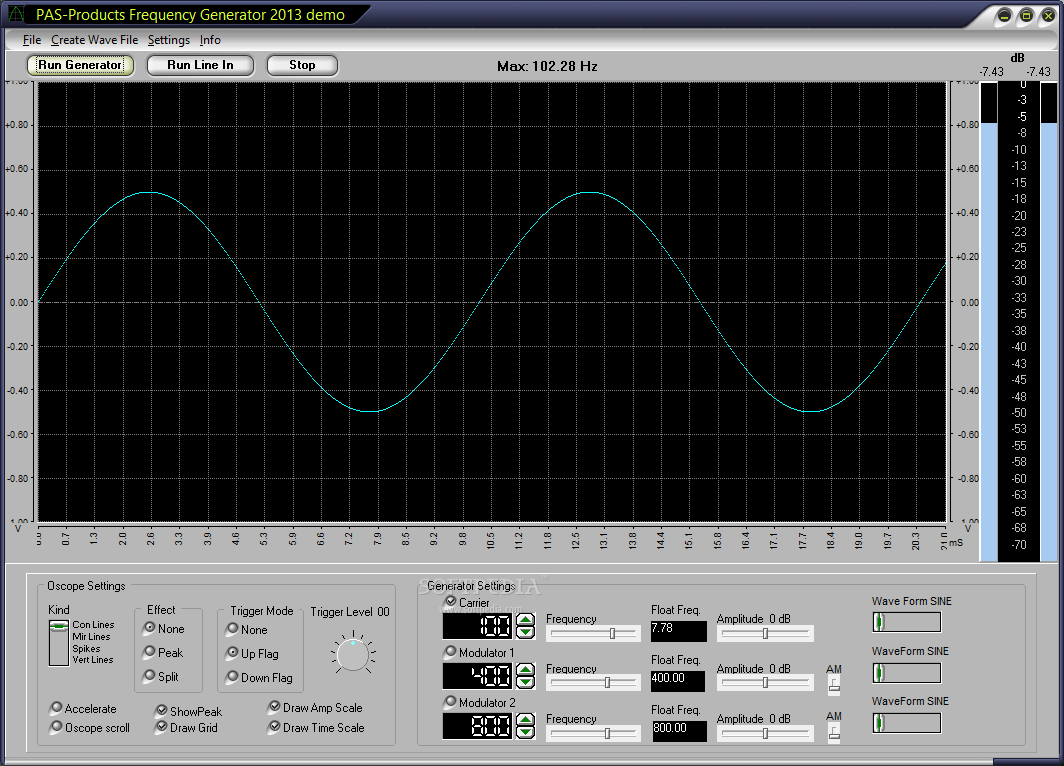Click Run Line In button
This screenshot has height=766, width=1064.
click(200, 65)
